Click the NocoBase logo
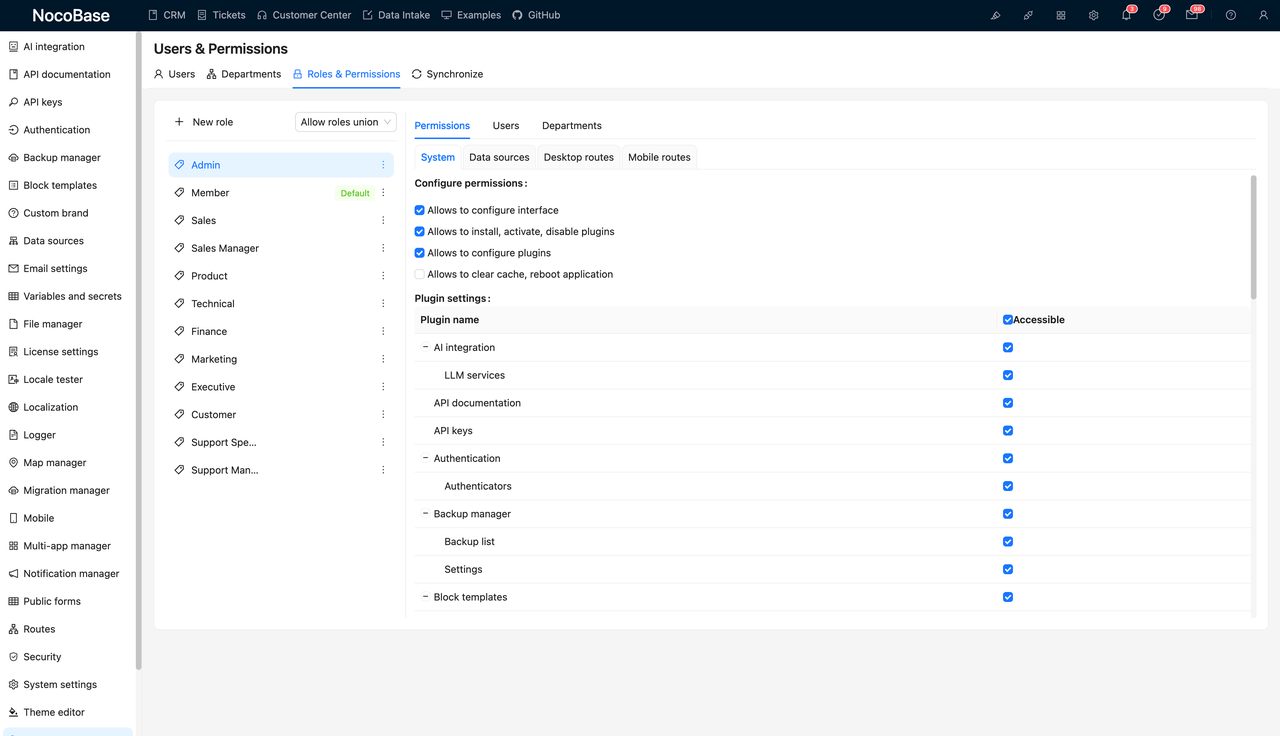 pos(71,15)
